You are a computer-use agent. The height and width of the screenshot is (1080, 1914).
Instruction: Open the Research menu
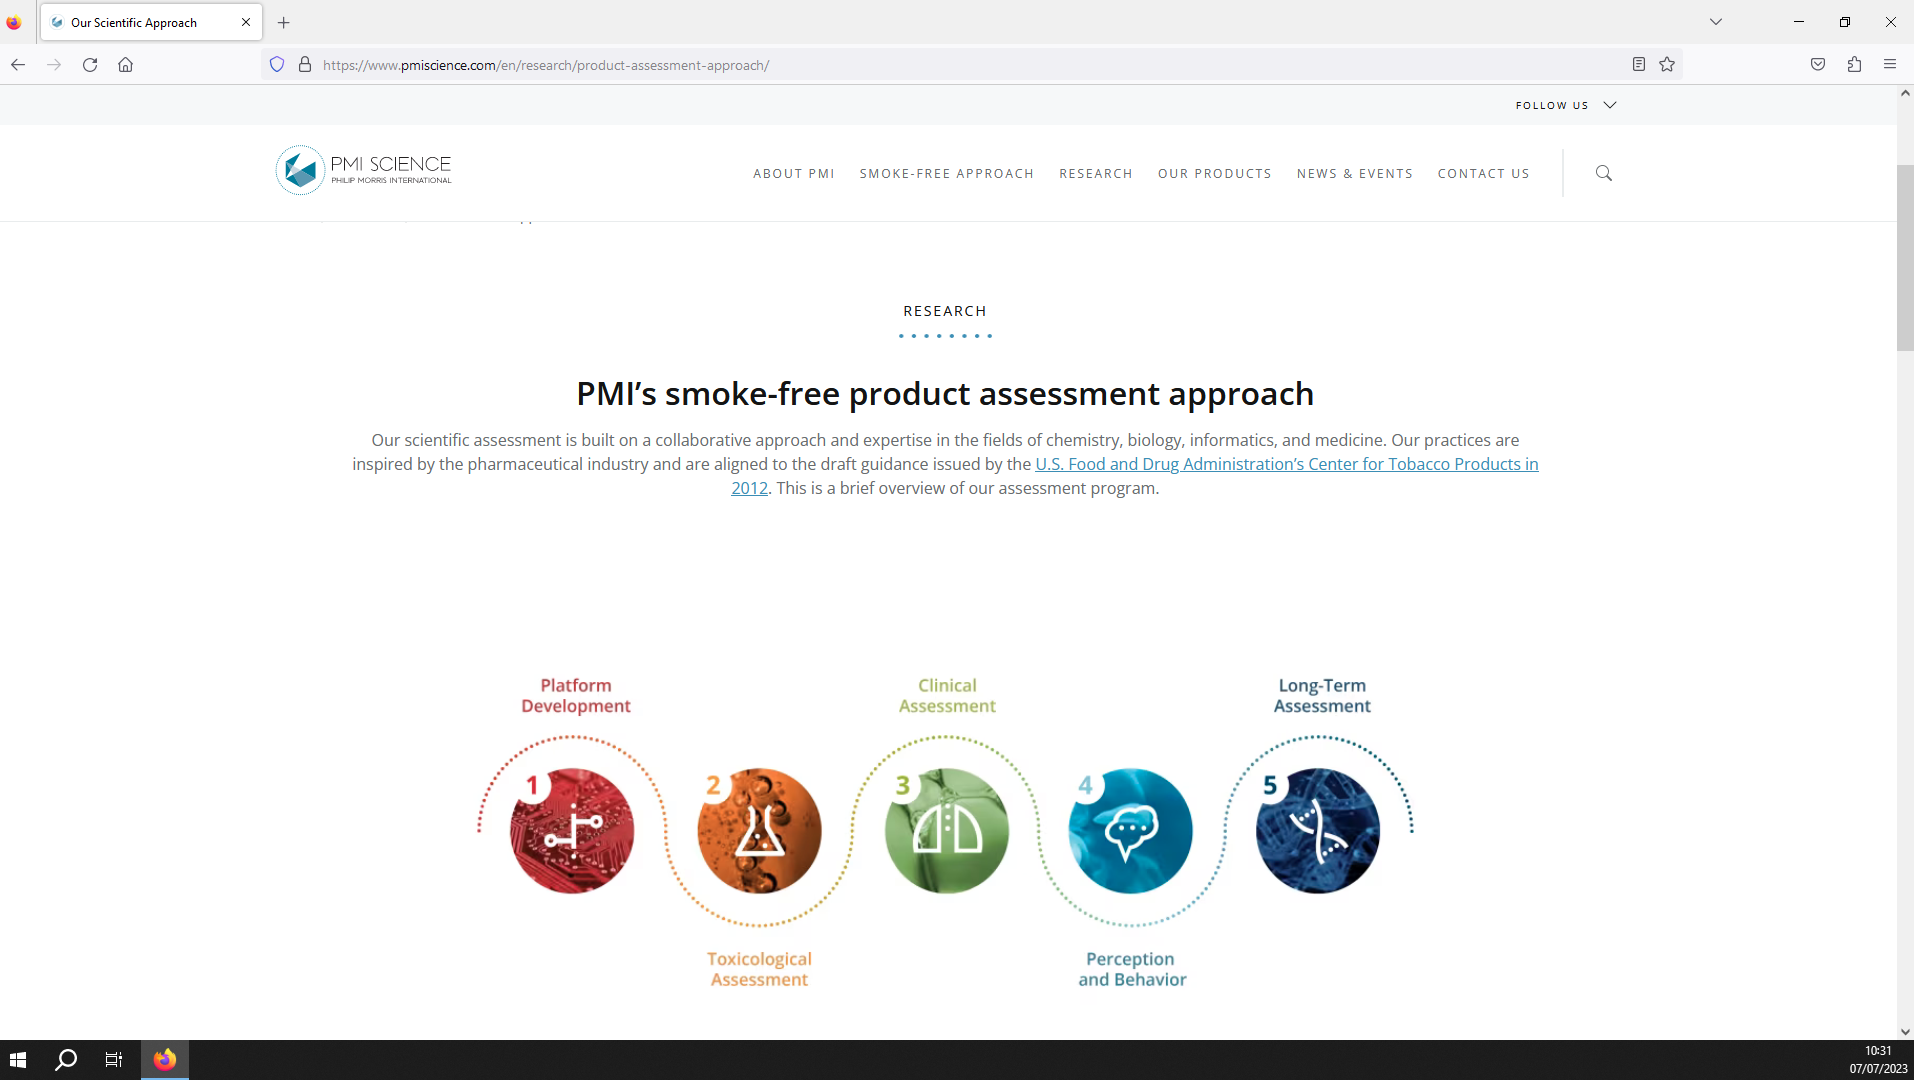(x=1096, y=174)
